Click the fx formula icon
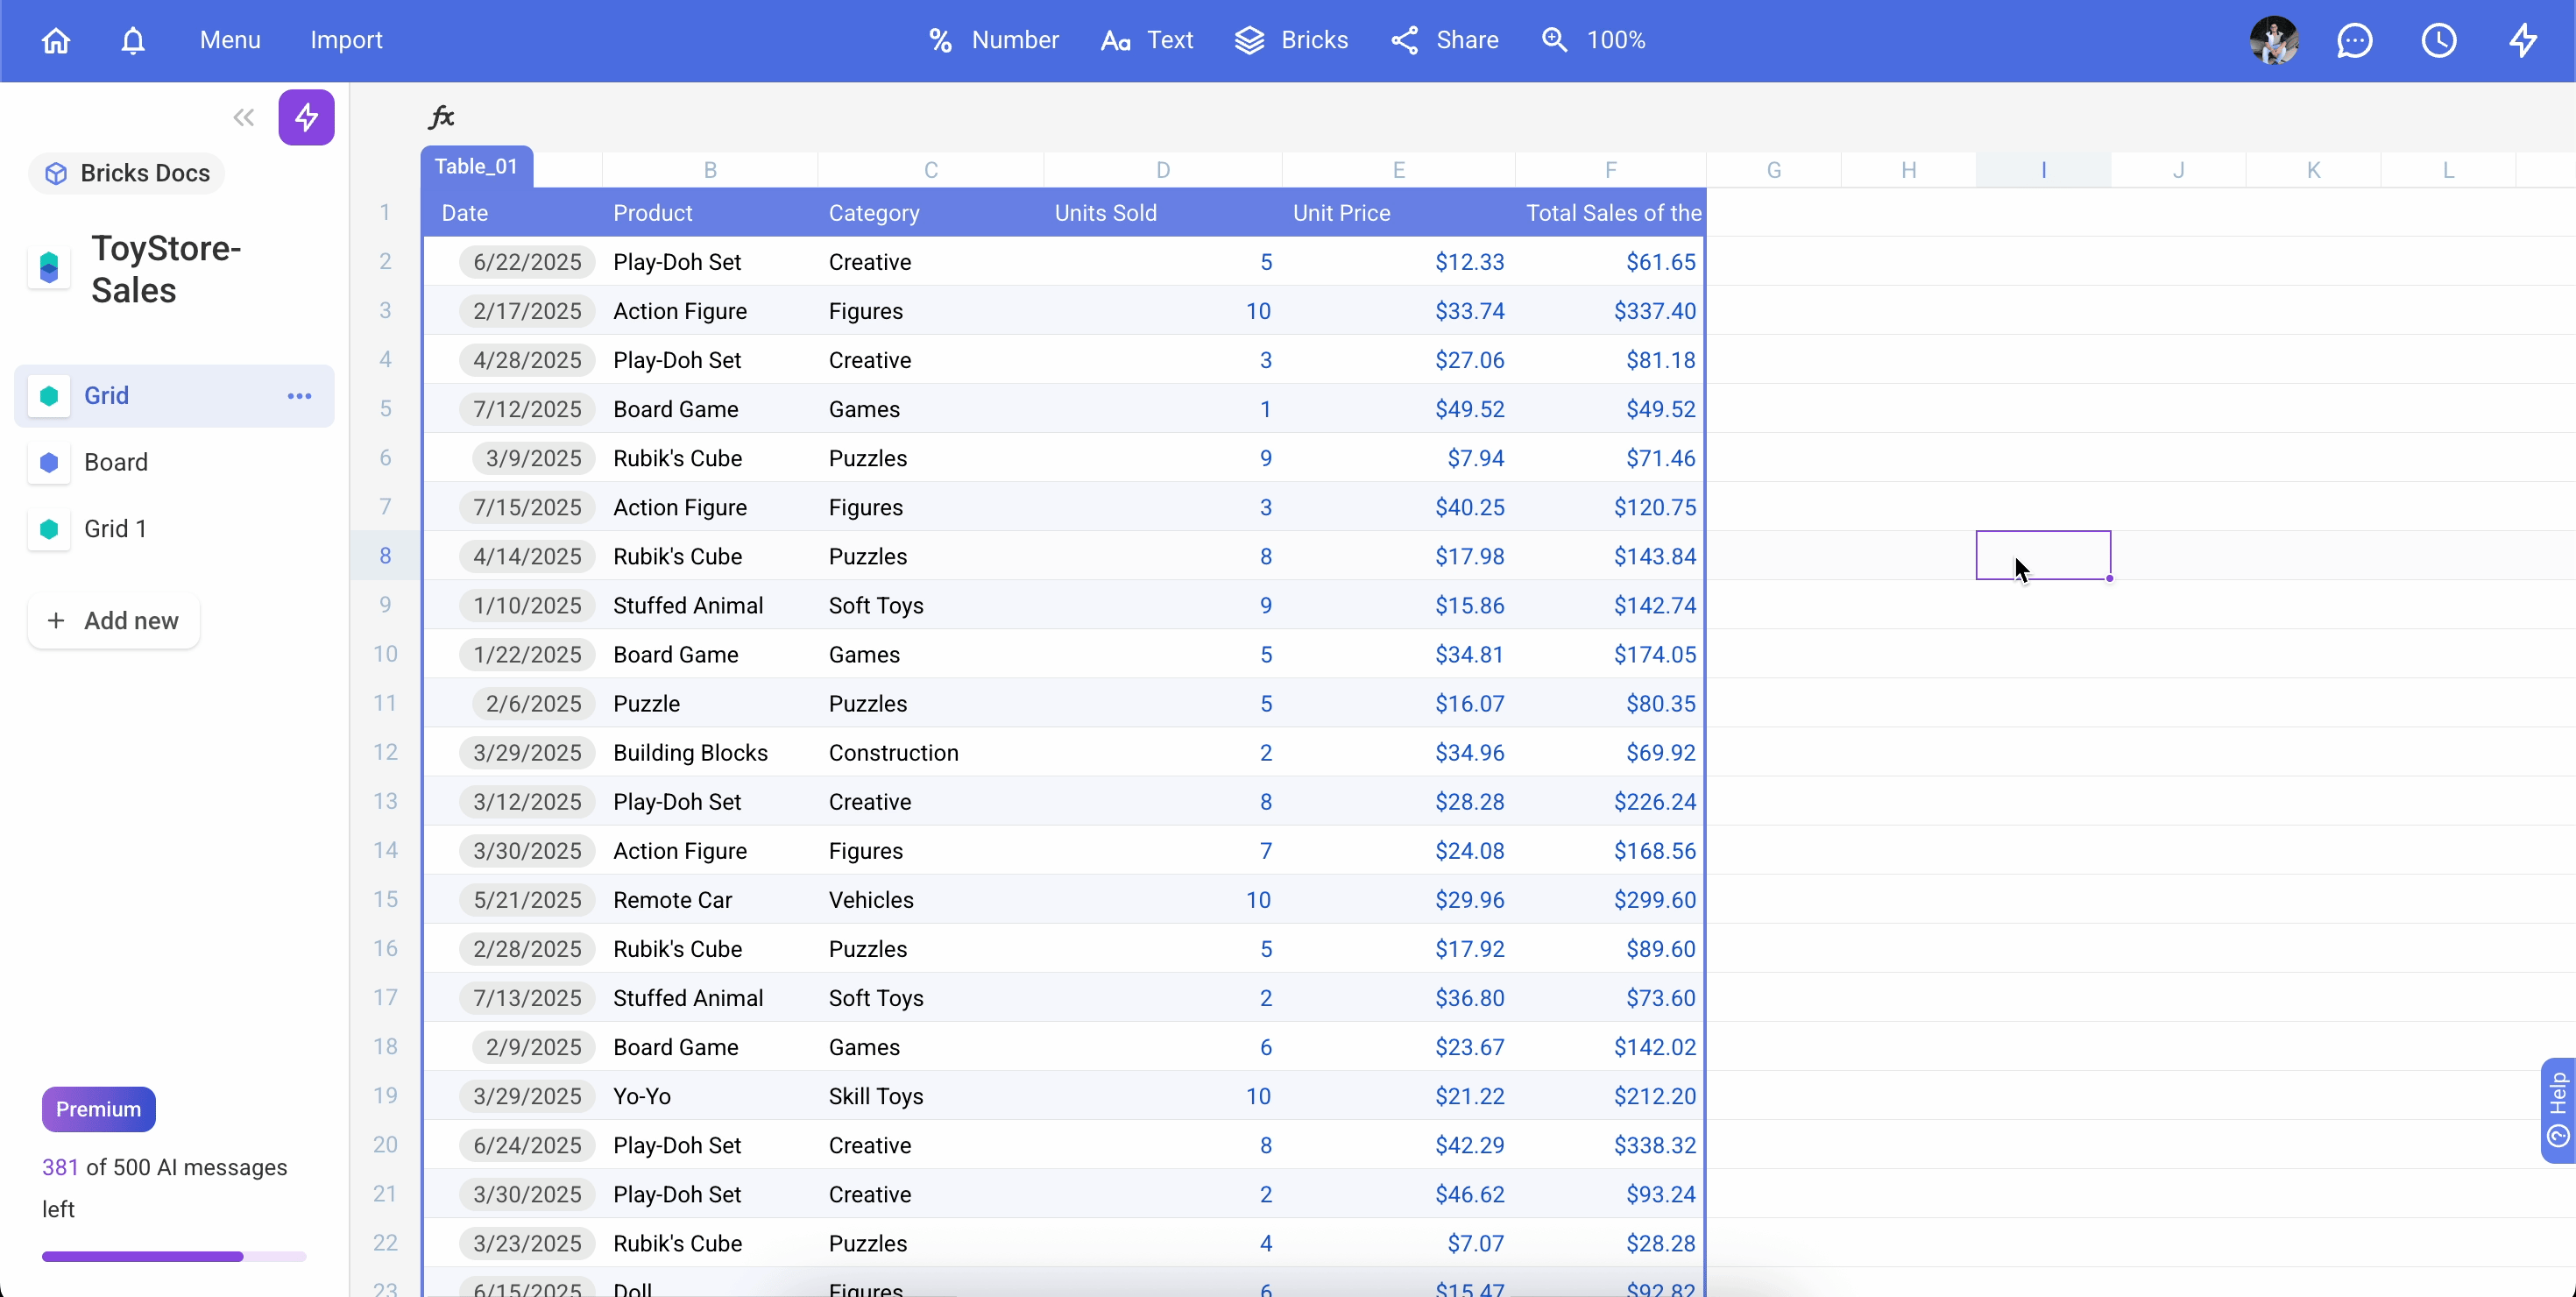Screen dimensions: 2576x1297 click(x=441, y=116)
